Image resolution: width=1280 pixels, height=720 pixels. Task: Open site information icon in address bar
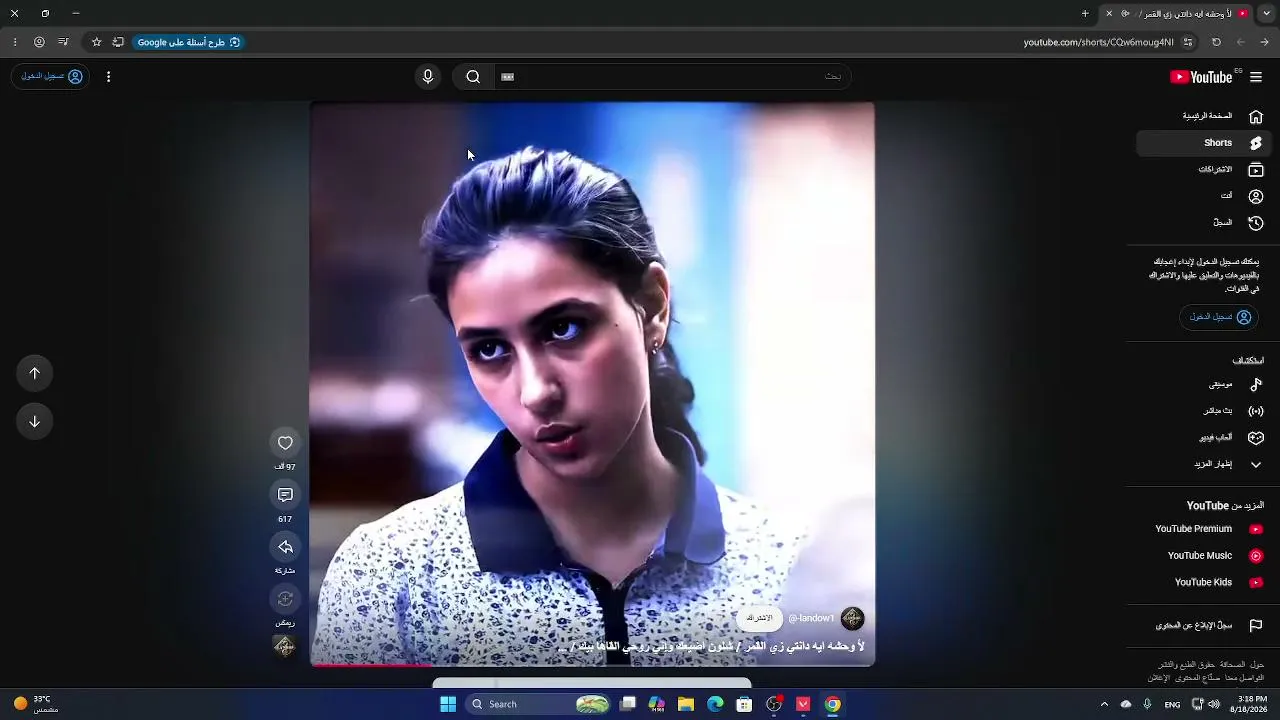pyautogui.click(x=1188, y=42)
